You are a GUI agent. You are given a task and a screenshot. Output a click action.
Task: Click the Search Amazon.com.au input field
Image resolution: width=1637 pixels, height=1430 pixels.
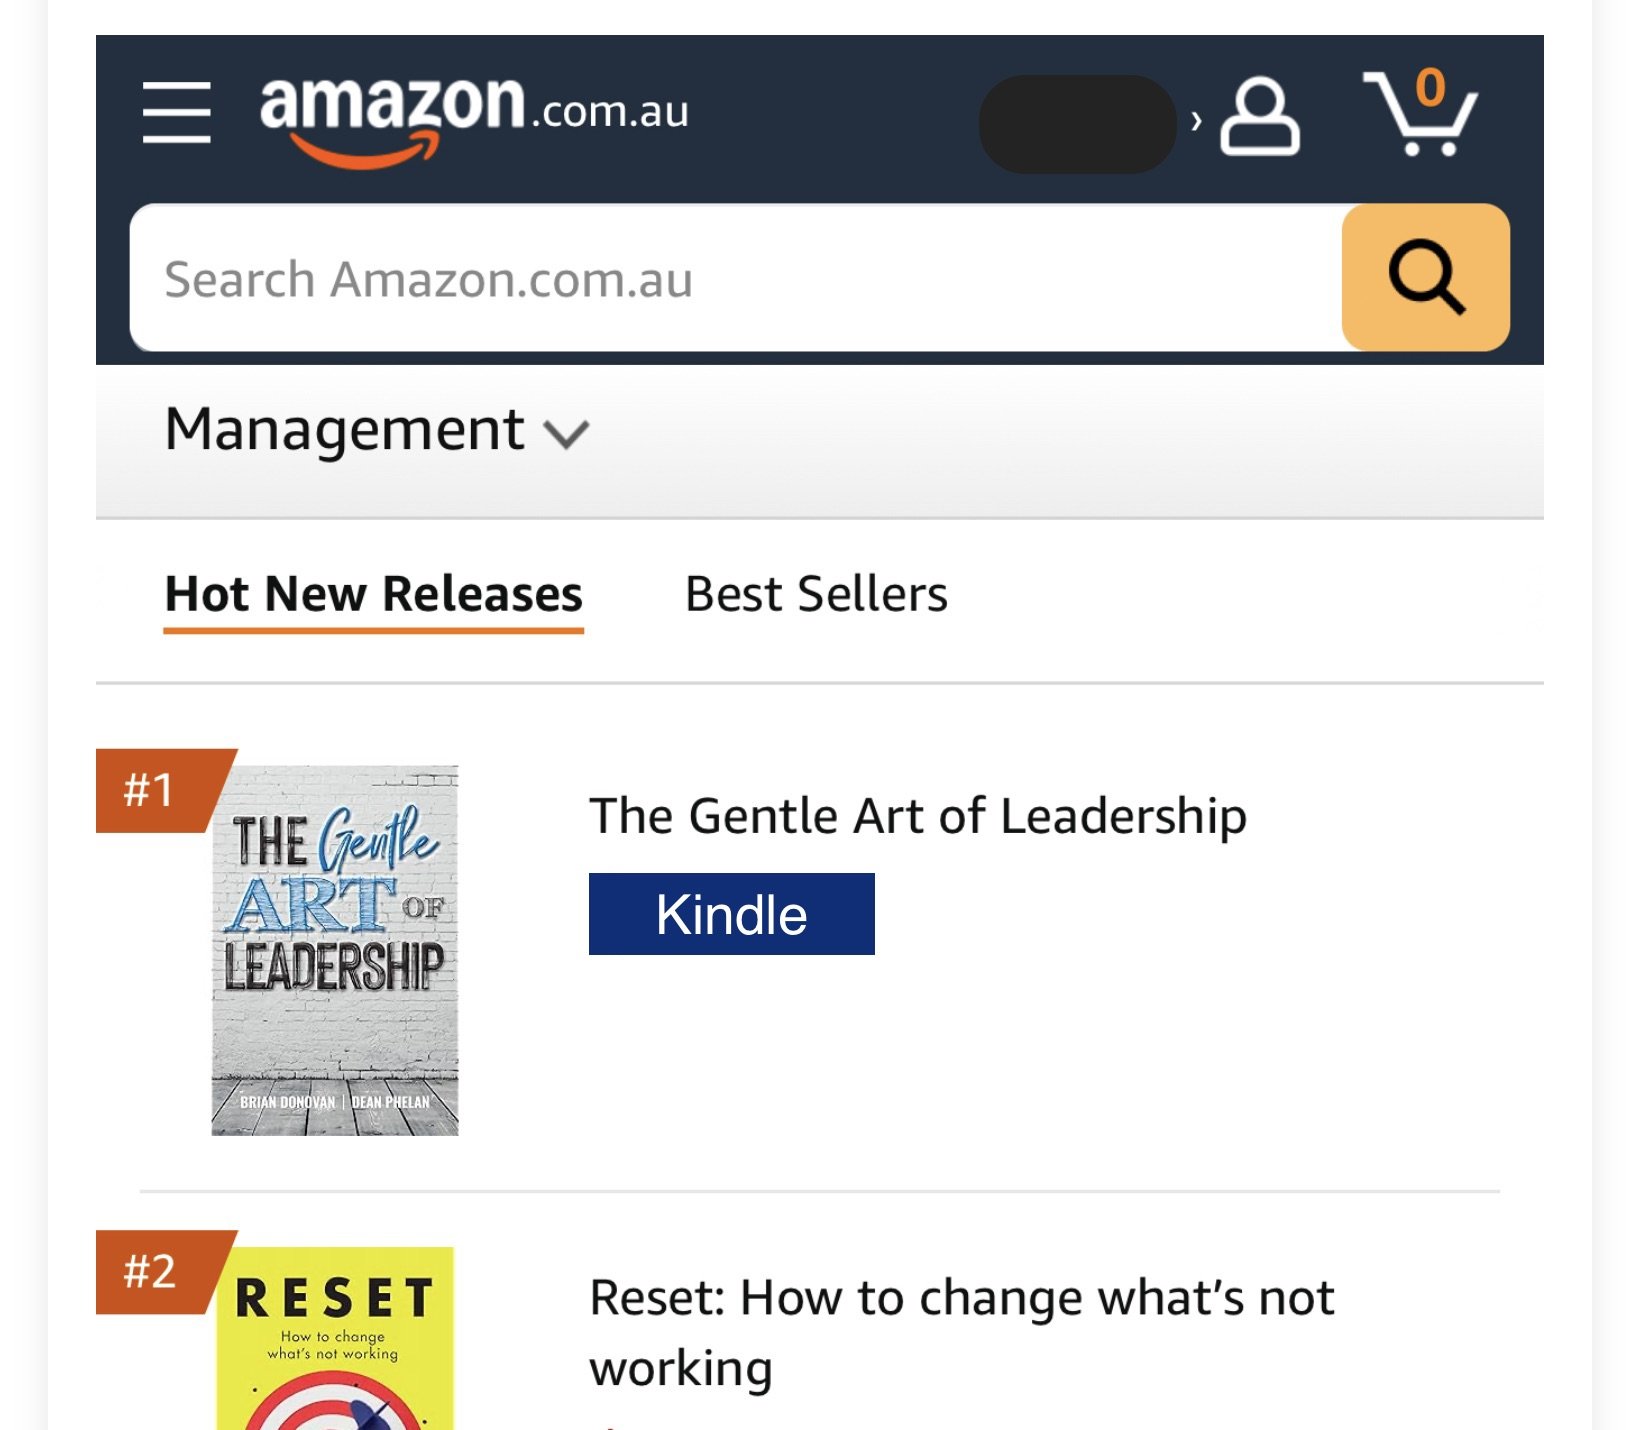coord(735,278)
